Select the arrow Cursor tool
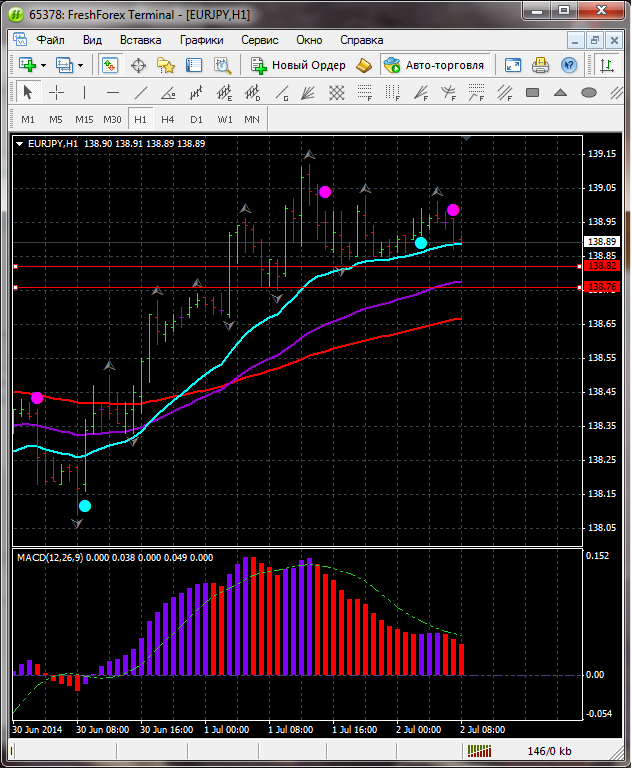 (x=28, y=92)
